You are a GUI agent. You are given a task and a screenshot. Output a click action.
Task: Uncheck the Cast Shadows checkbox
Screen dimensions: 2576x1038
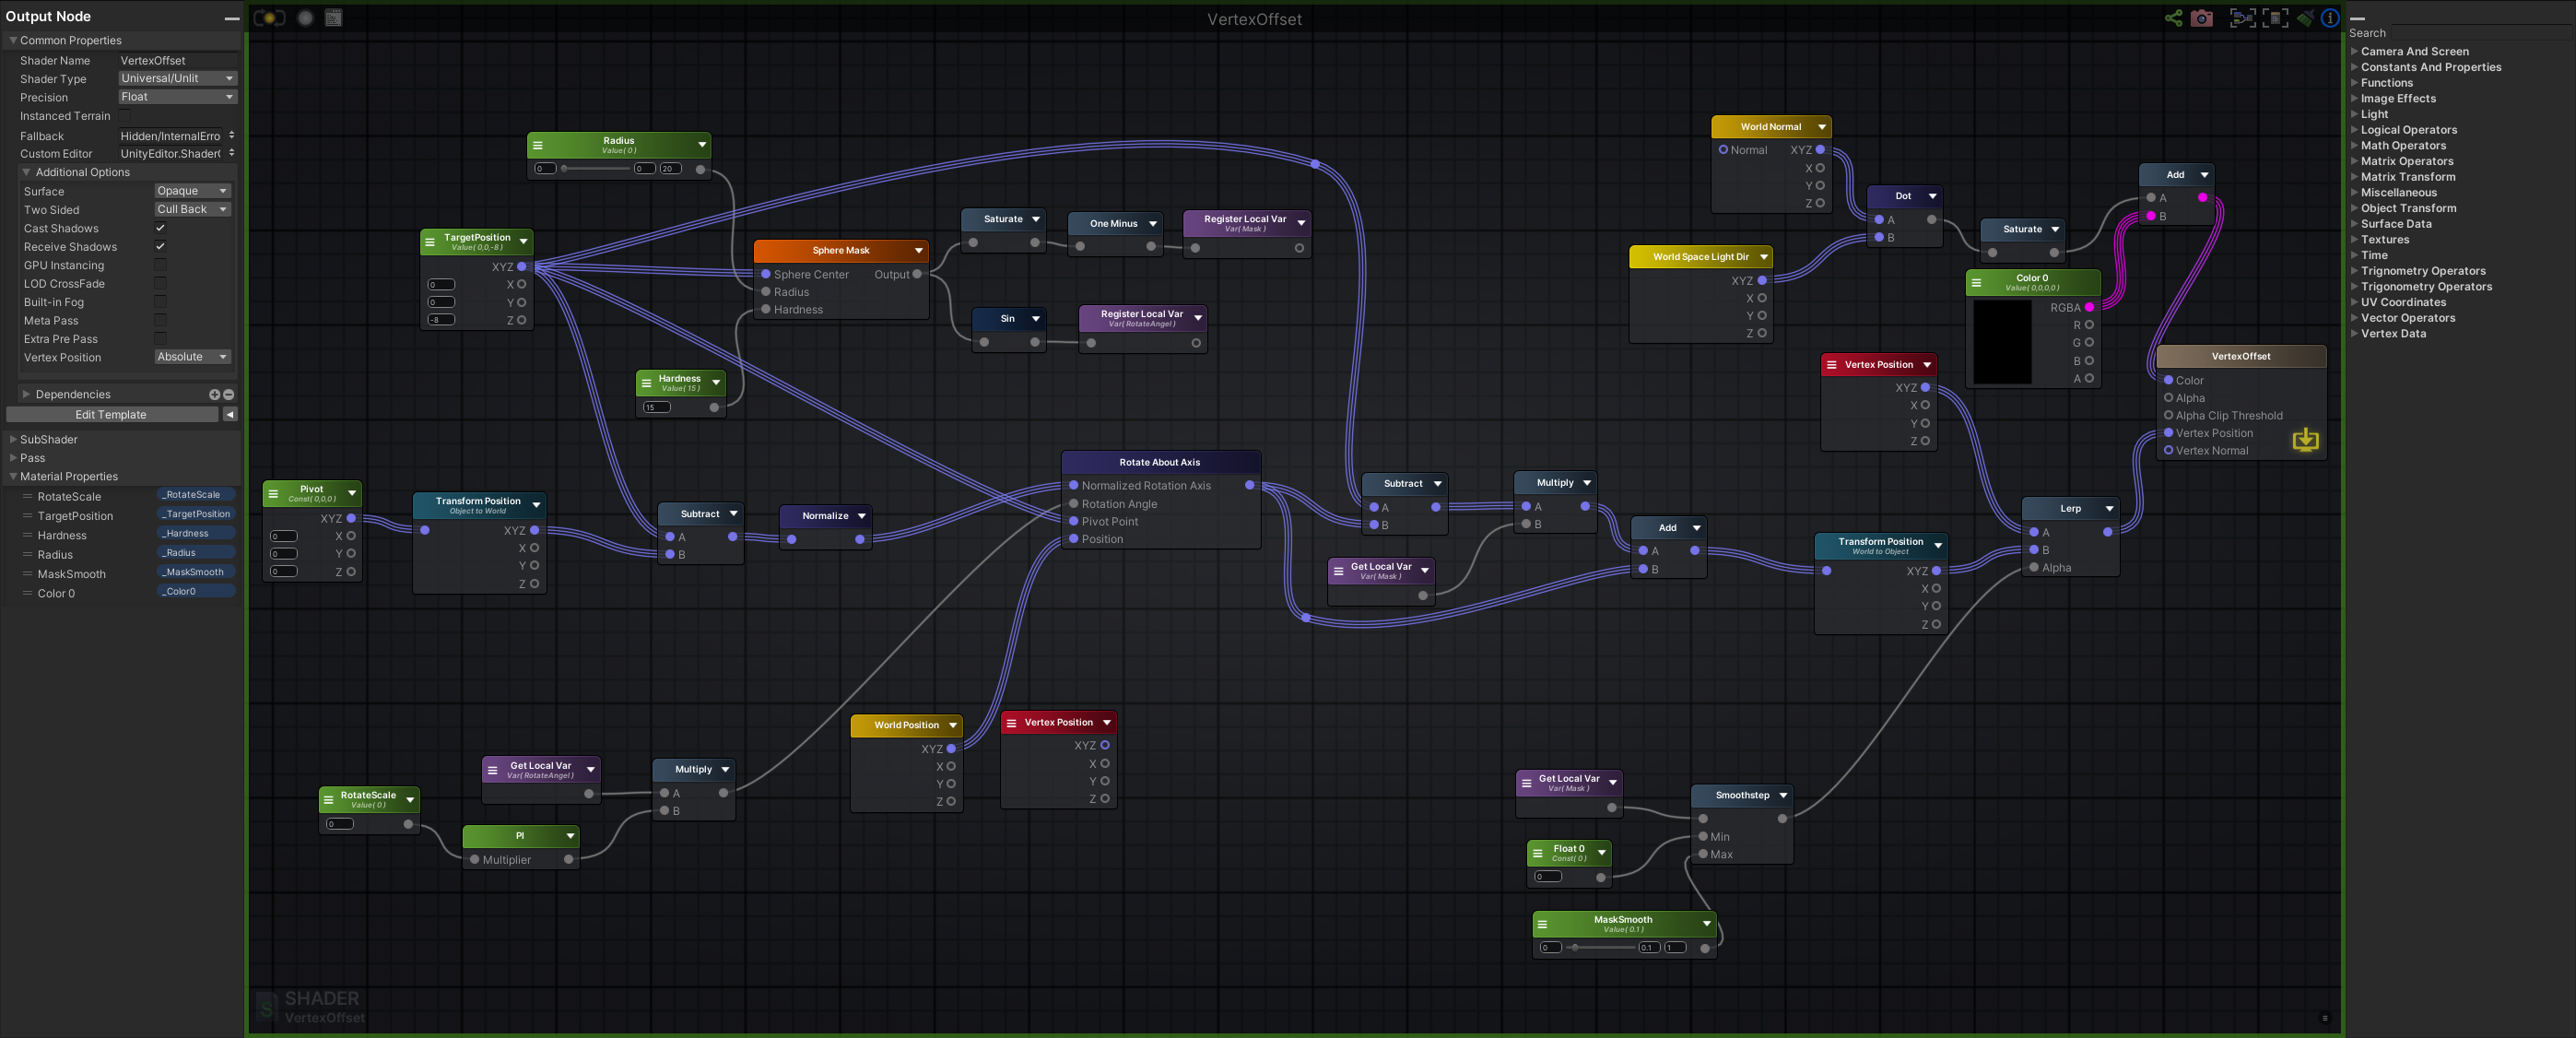(x=160, y=228)
